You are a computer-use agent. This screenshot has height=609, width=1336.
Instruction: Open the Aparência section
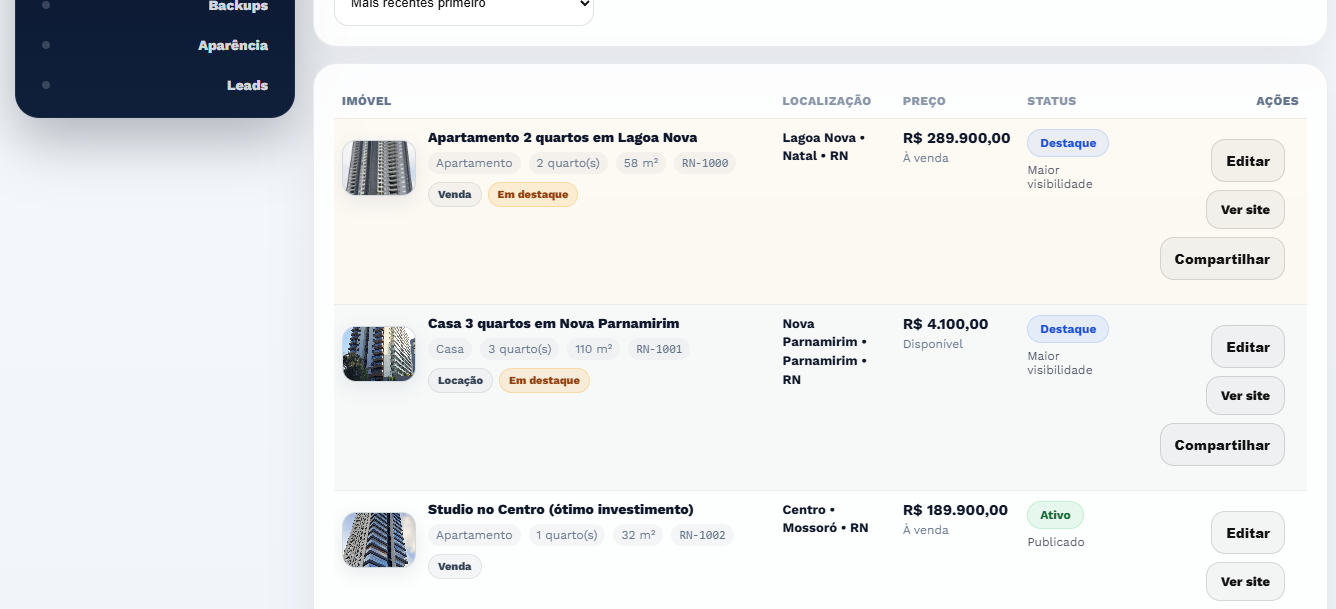[232, 45]
